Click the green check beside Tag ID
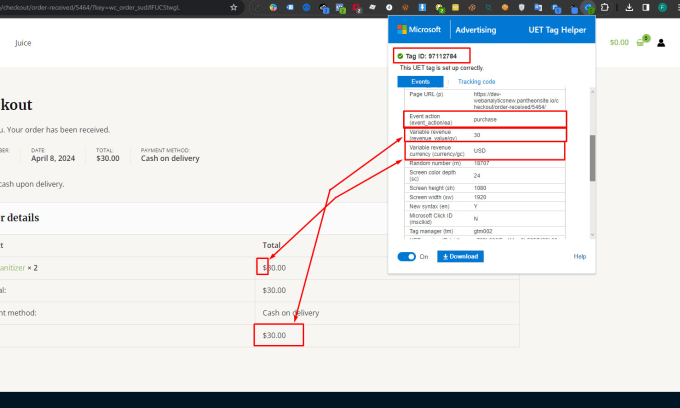 (x=400, y=56)
